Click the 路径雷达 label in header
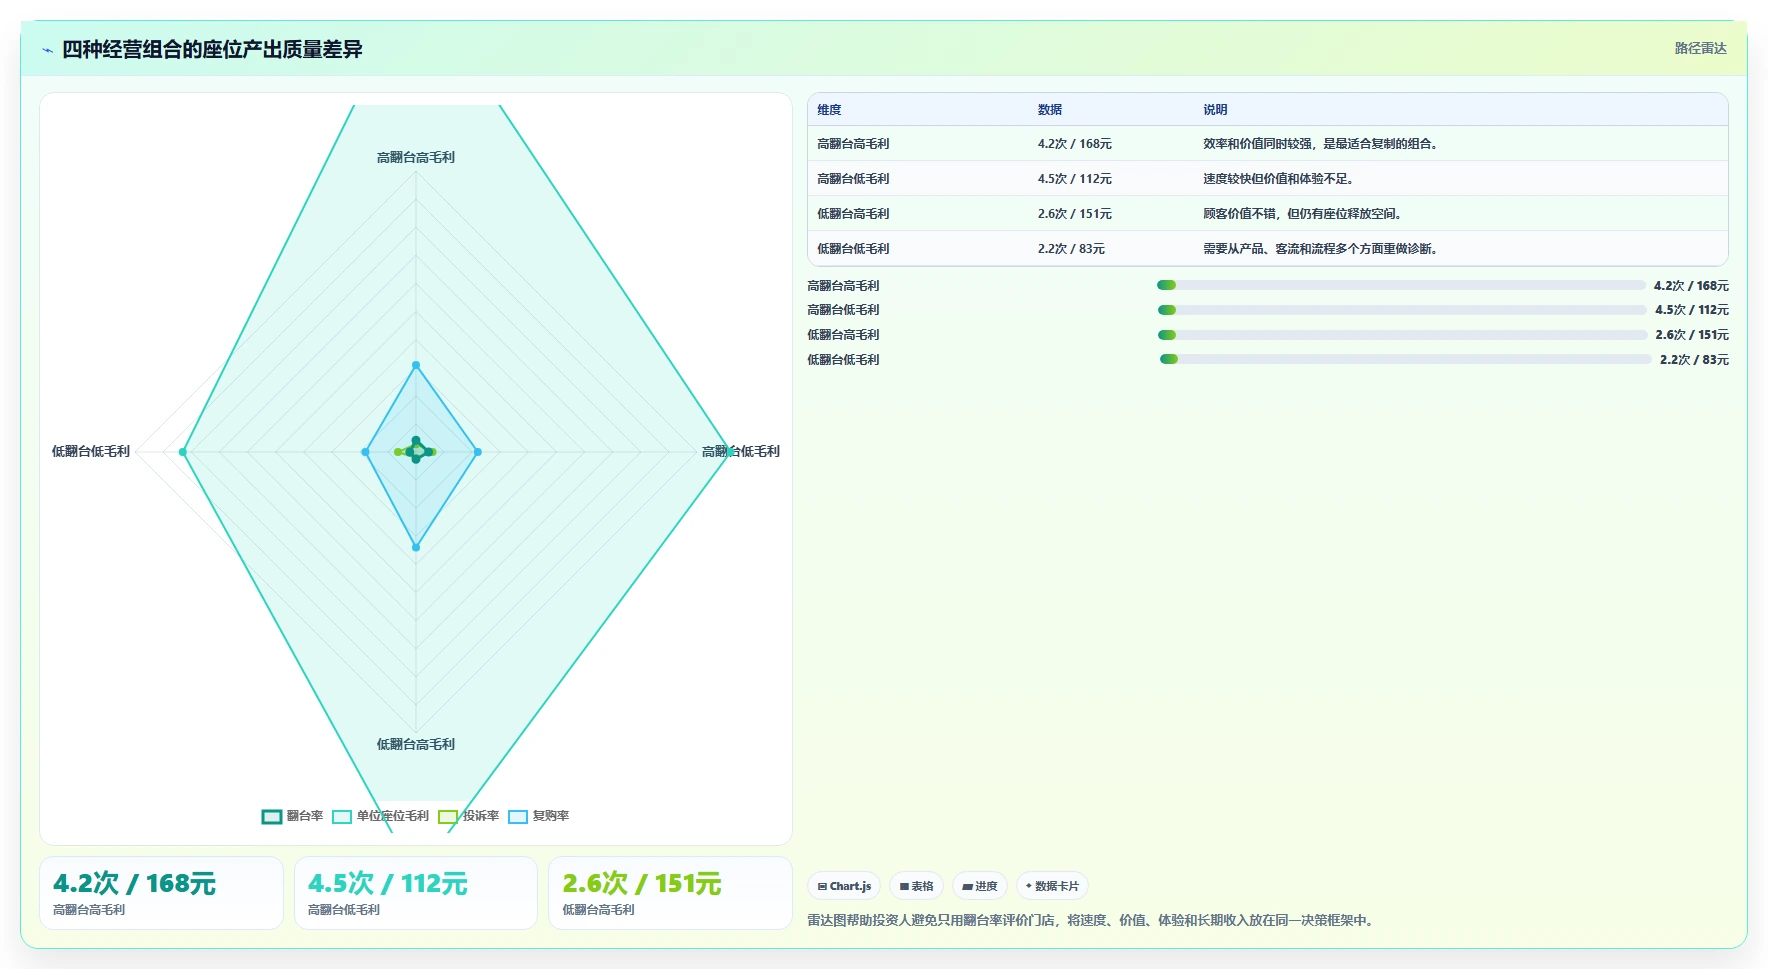This screenshot has height=969, width=1768. click(x=1700, y=48)
